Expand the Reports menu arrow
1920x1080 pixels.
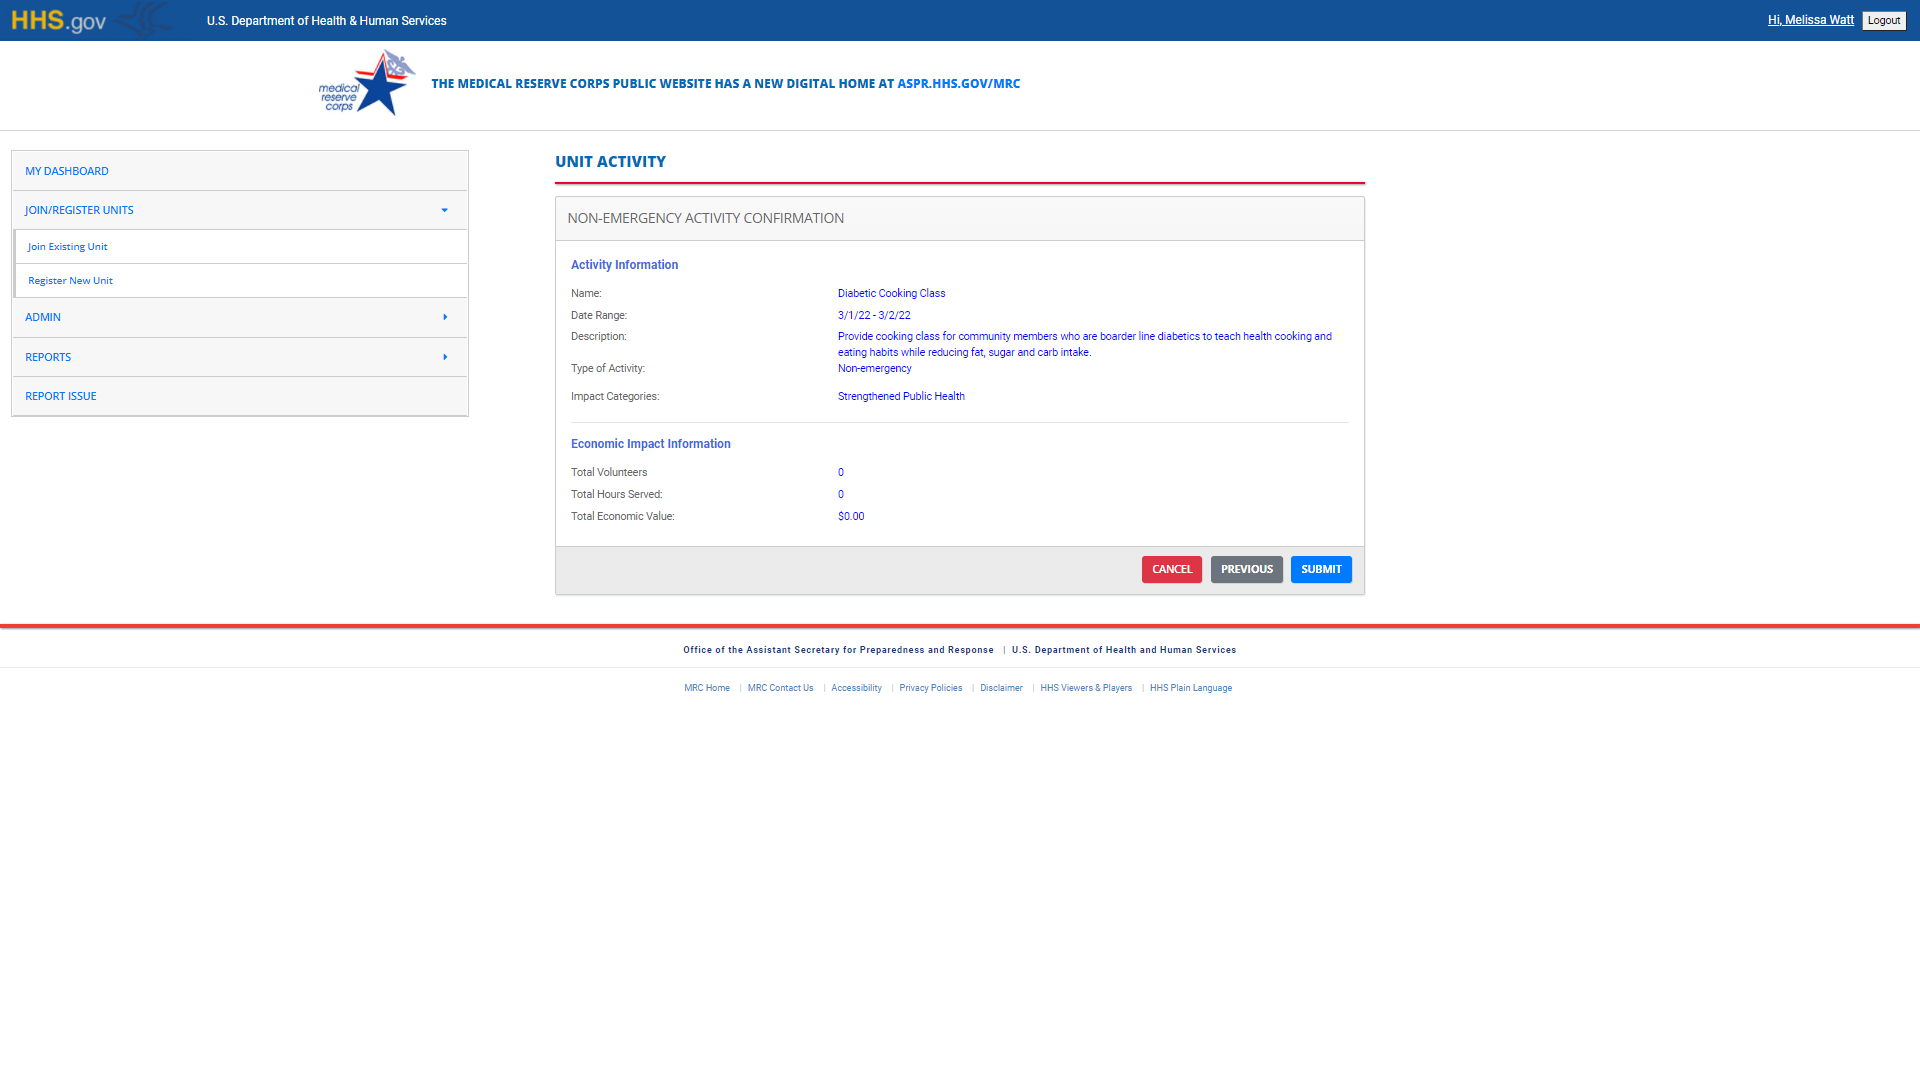point(444,357)
